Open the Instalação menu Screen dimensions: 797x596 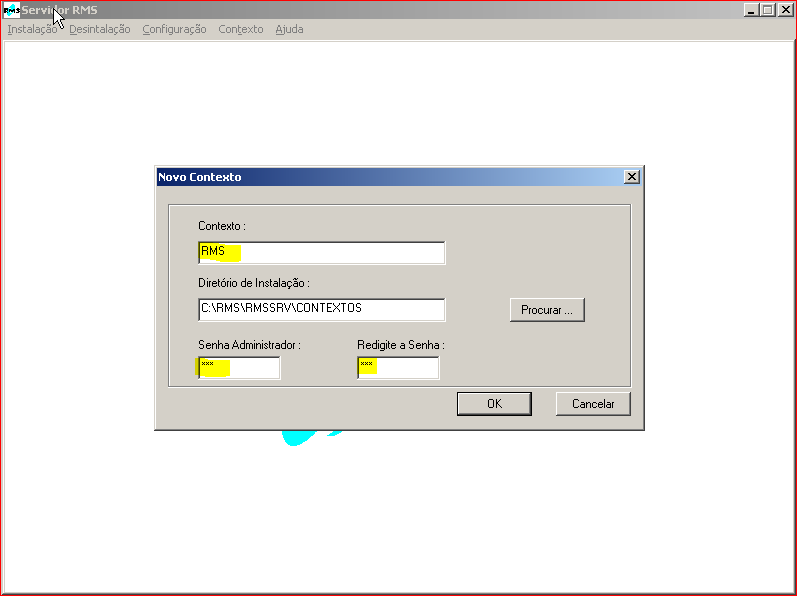[32, 29]
